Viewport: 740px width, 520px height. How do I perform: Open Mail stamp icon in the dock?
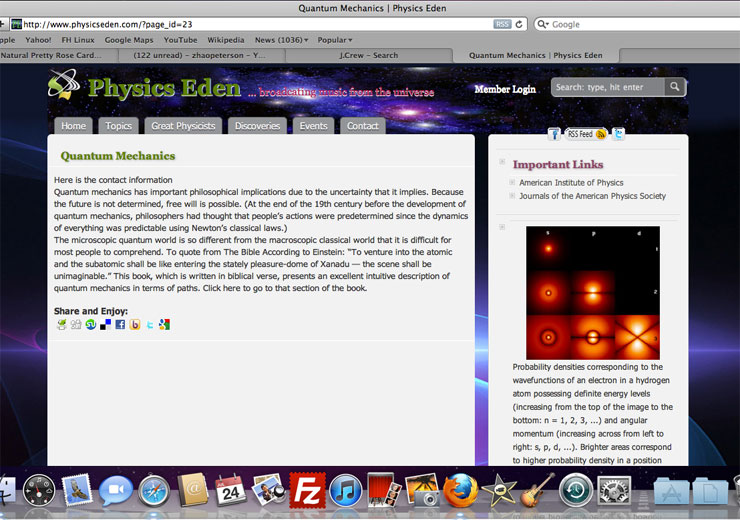click(77, 490)
